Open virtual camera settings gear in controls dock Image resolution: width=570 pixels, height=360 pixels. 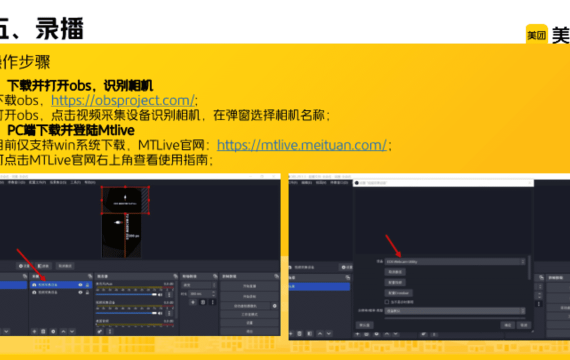pyautogui.click(x=274, y=306)
